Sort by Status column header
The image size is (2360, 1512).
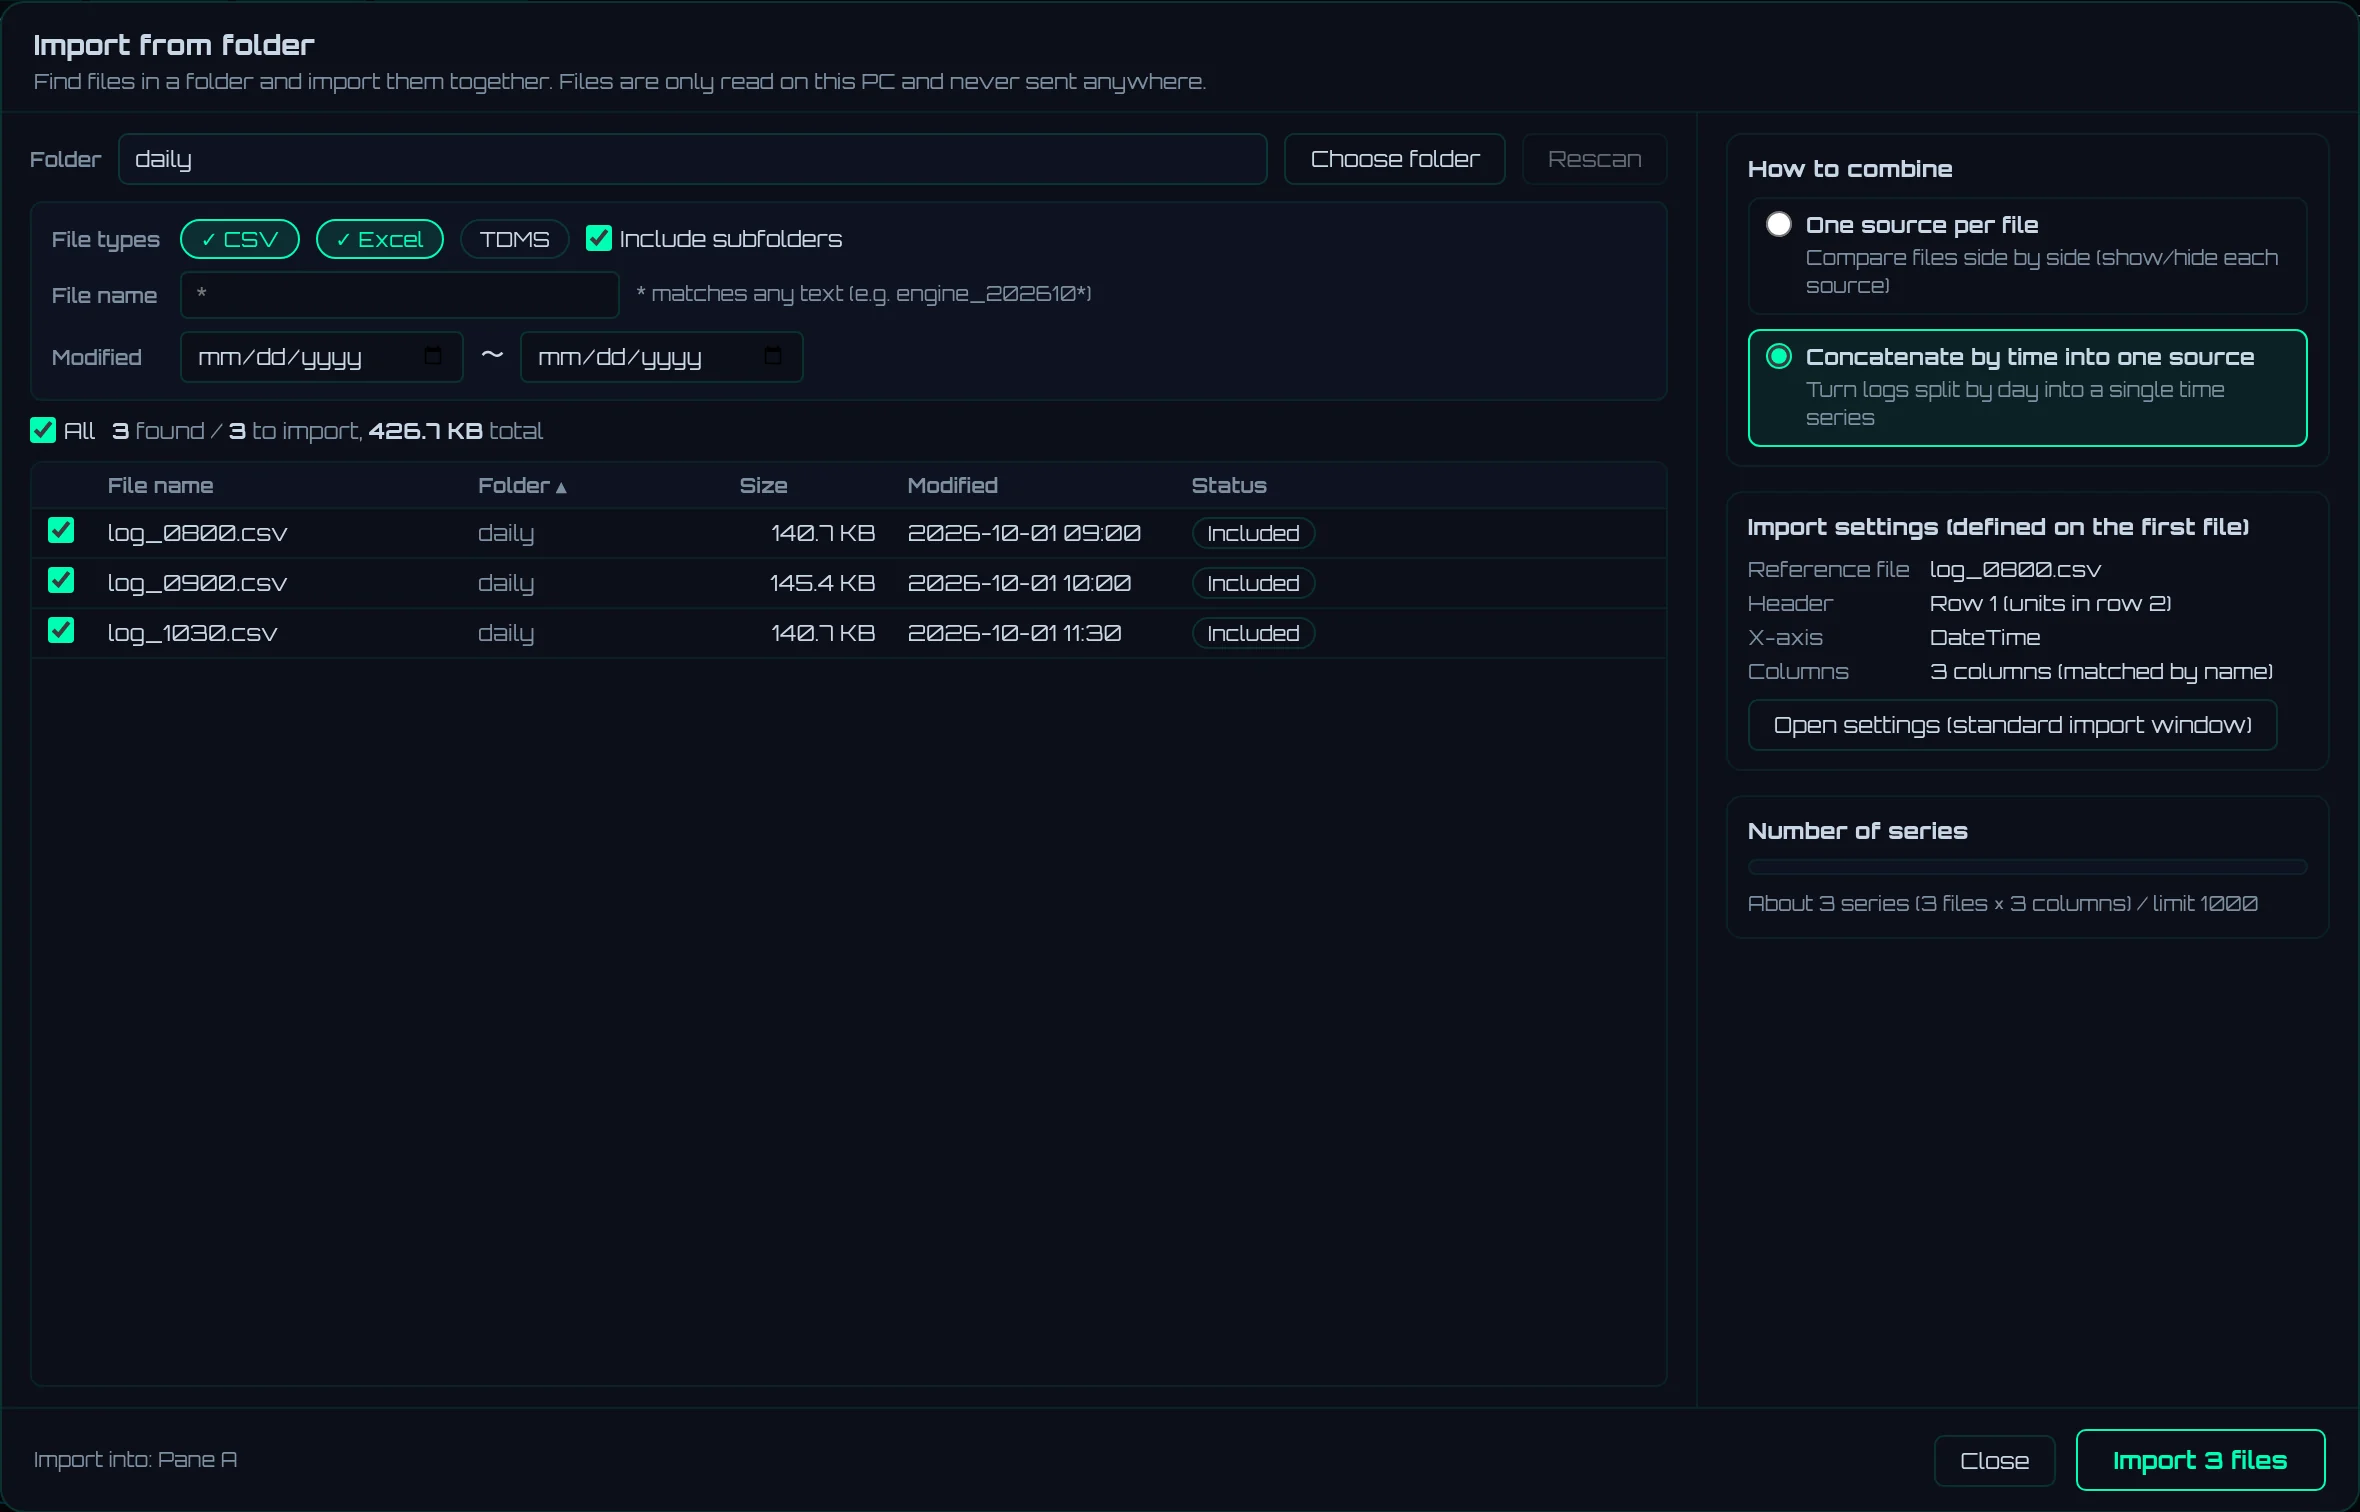coord(1229,486)
